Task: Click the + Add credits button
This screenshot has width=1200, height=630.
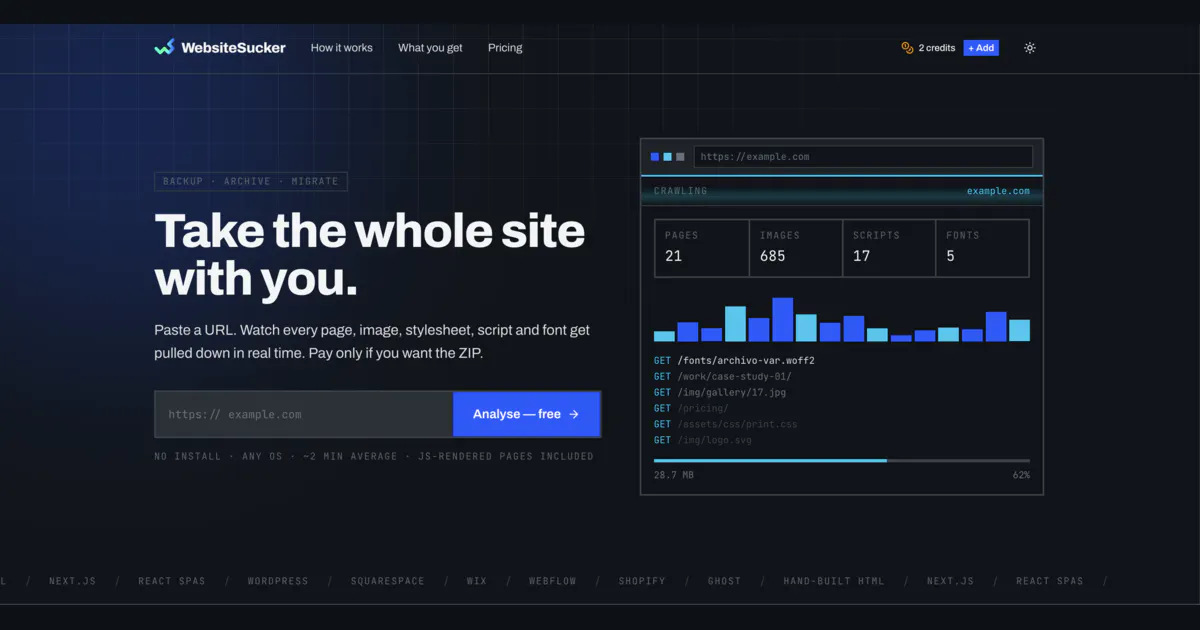Action: pos(981,48)
